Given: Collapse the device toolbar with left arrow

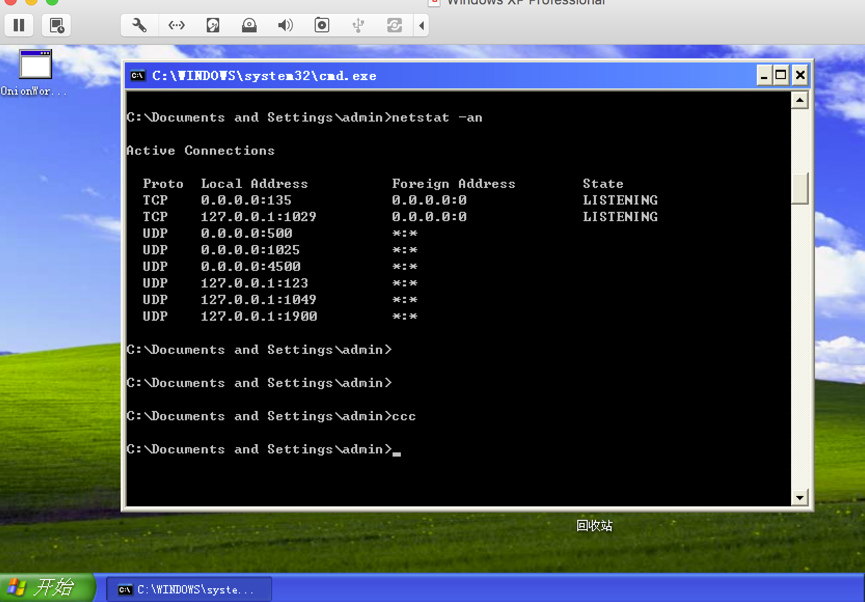Looking at the screenshot, I should [422, 25].
